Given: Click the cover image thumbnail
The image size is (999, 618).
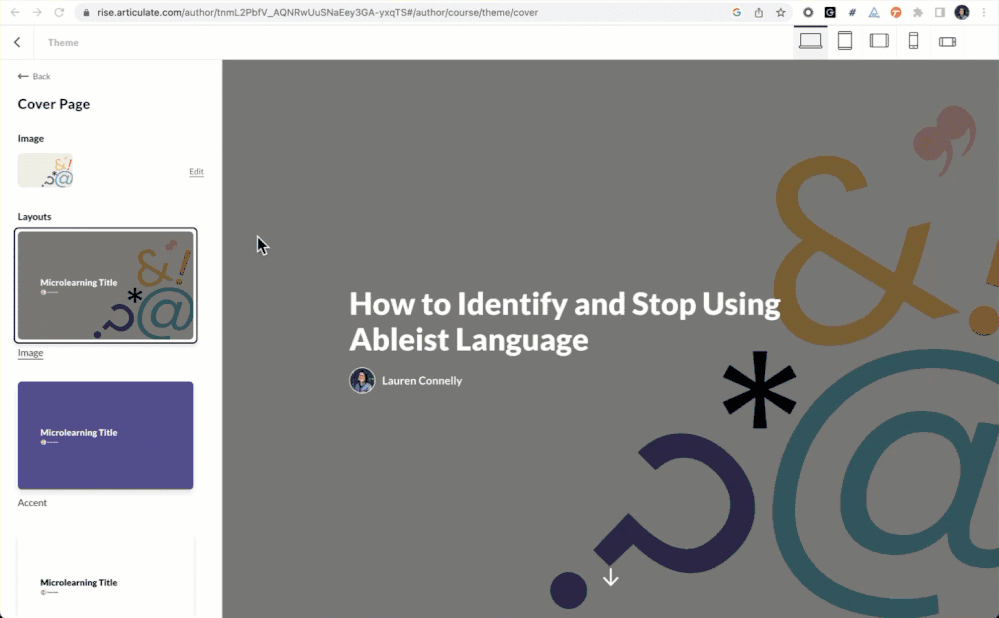Looking at the screenshot, I should (x=45, y=170).
